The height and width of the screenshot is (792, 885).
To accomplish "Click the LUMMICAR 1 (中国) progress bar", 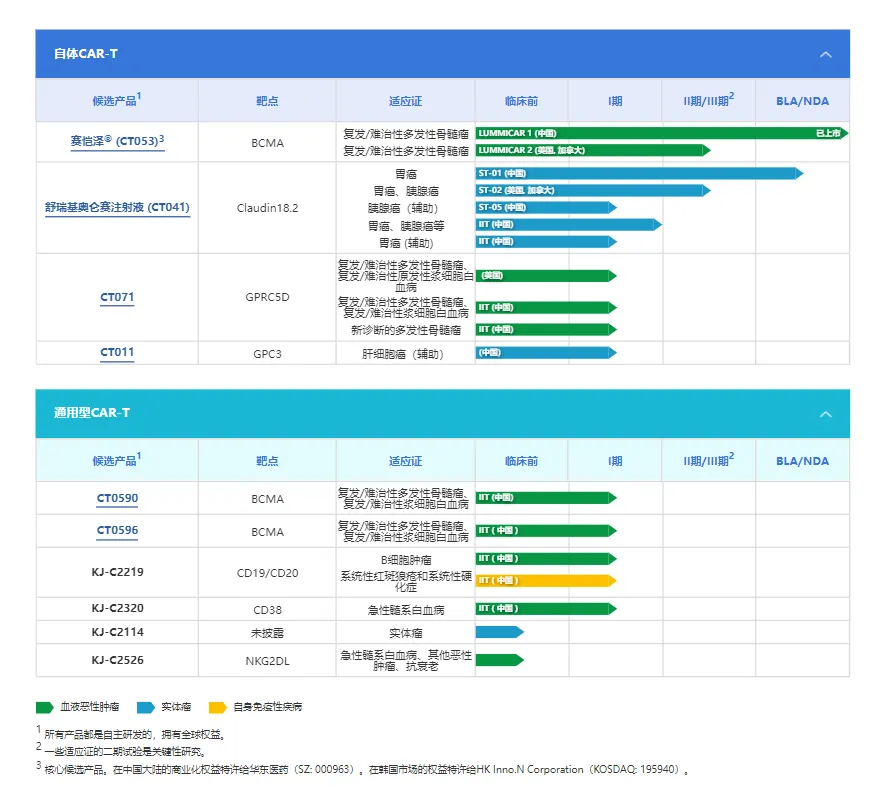I will click(x=660, y=133).
